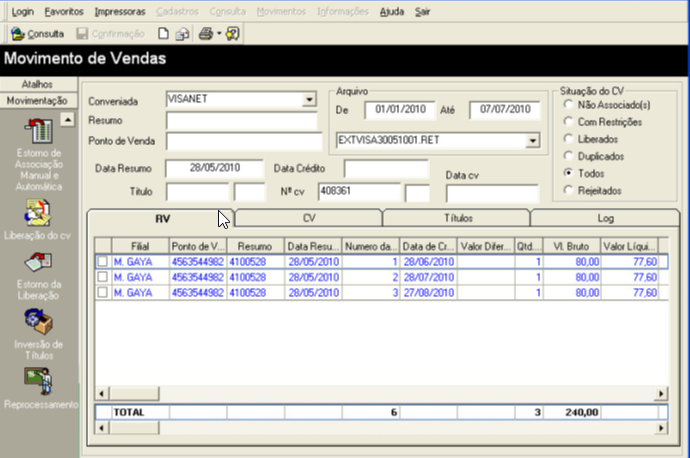Open the printer dropdown arrow

tap(219, 34)
